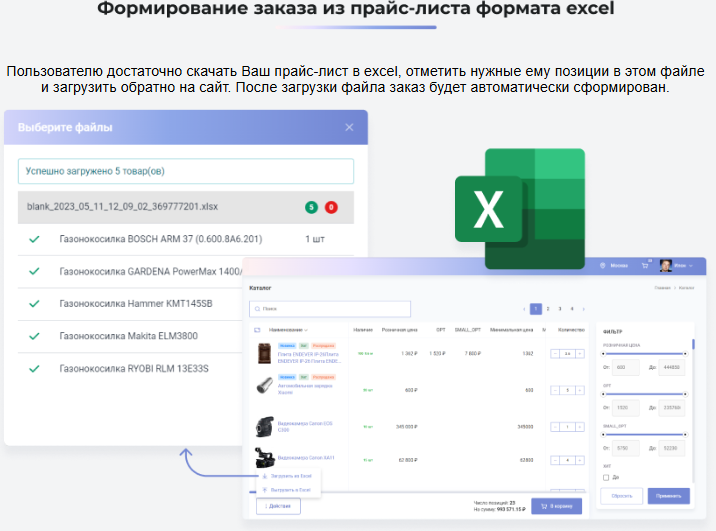Click the red error count badge

point(331,207)
